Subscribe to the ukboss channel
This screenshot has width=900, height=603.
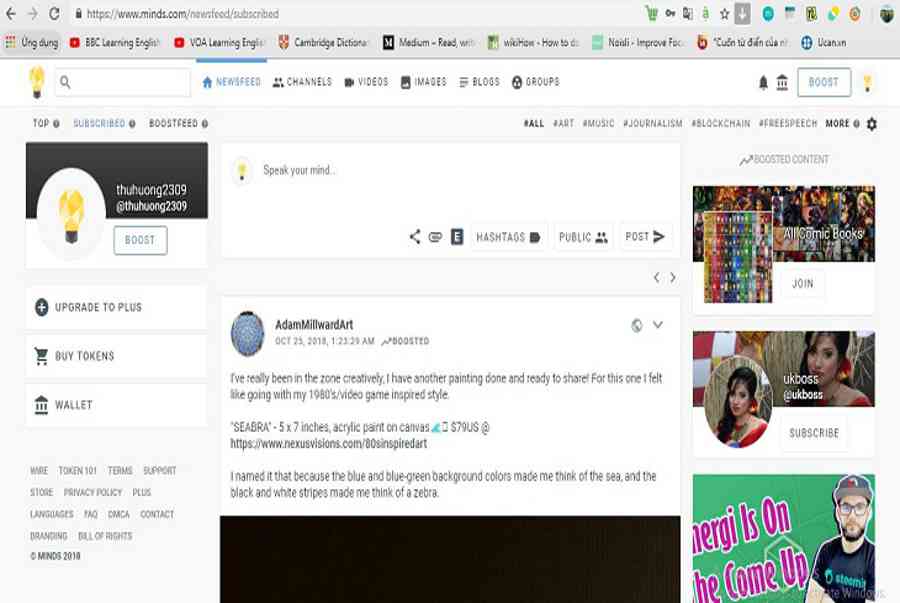click(813, 433)
